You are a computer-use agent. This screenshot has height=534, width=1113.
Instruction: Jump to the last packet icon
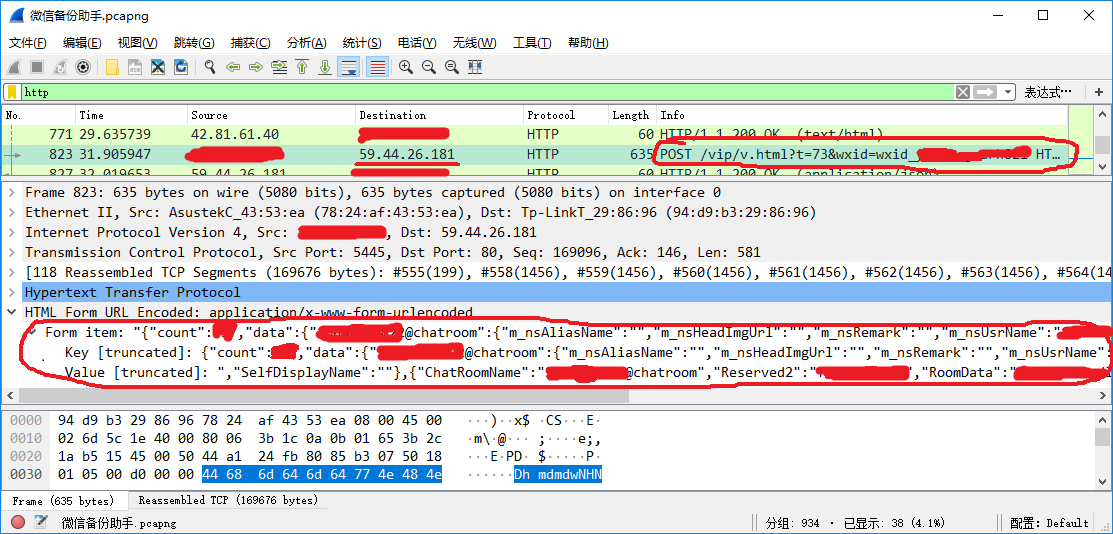tap(324, 67)
